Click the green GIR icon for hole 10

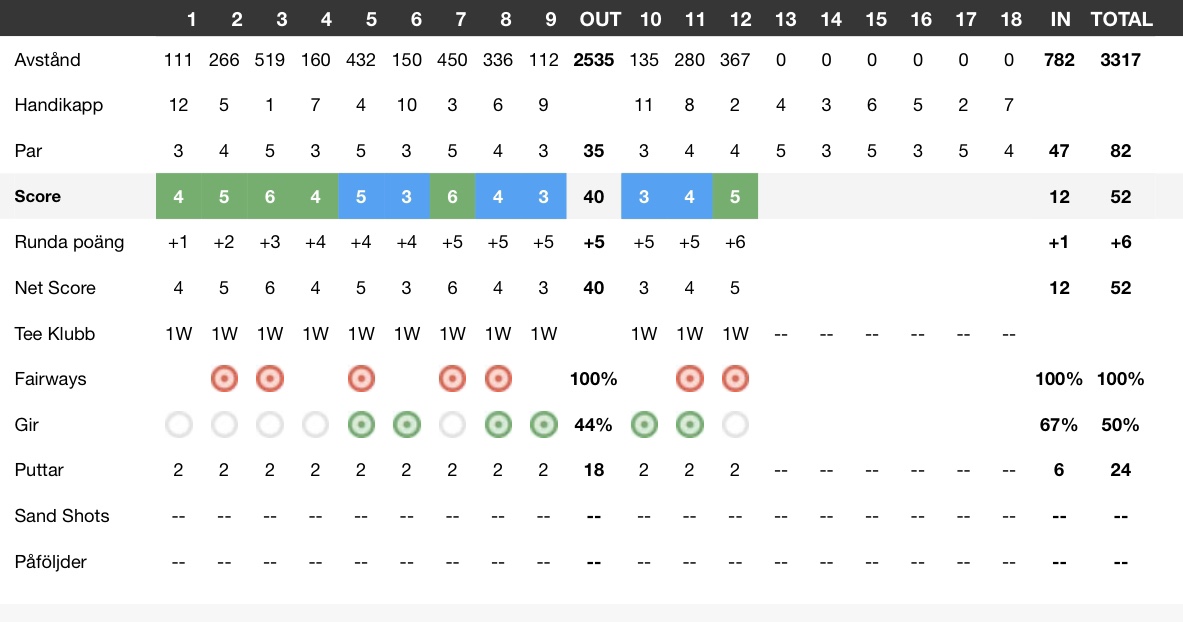[644, 425]
